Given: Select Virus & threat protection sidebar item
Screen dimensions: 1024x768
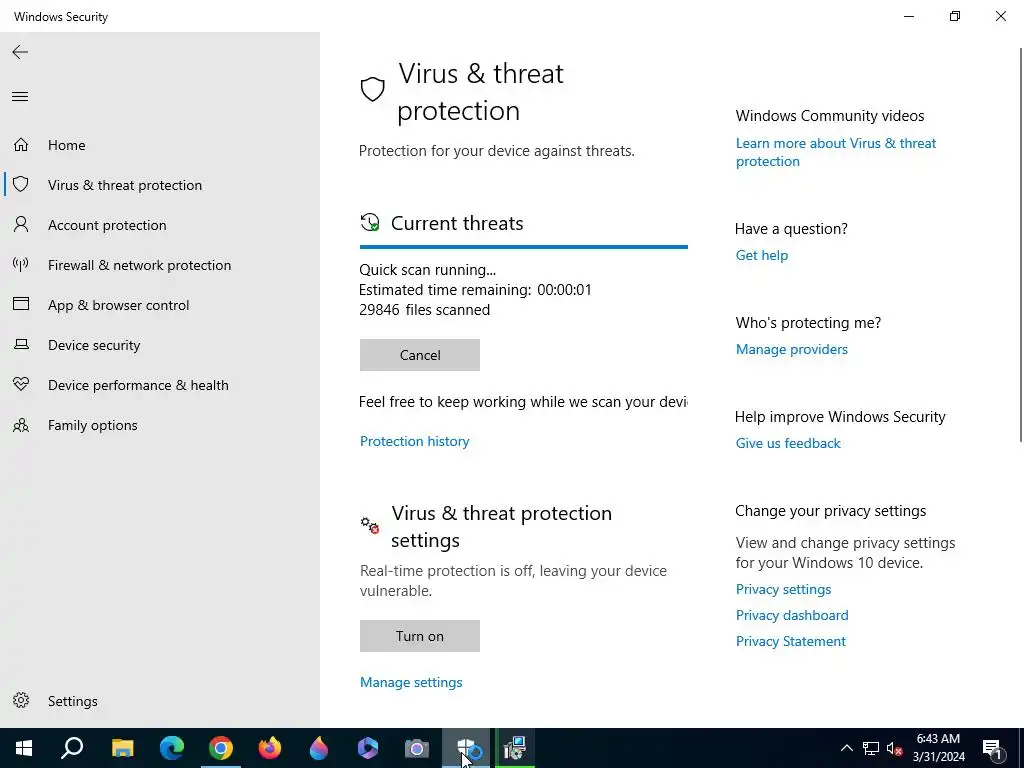Looking at the screenshot, I should pos(160,185).
